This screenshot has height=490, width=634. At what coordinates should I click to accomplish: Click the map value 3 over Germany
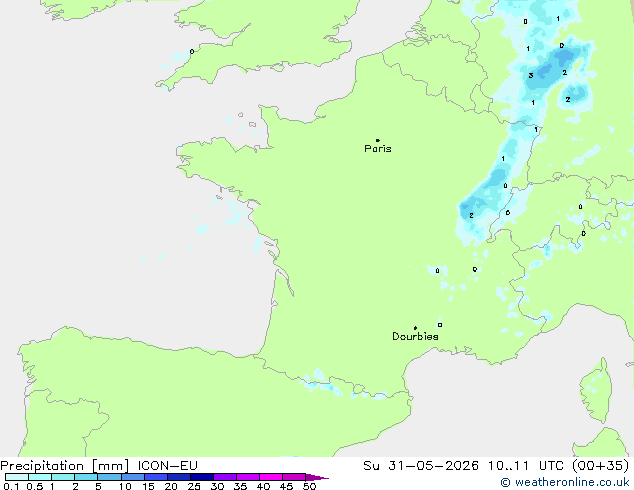click(x=531, y=76)
